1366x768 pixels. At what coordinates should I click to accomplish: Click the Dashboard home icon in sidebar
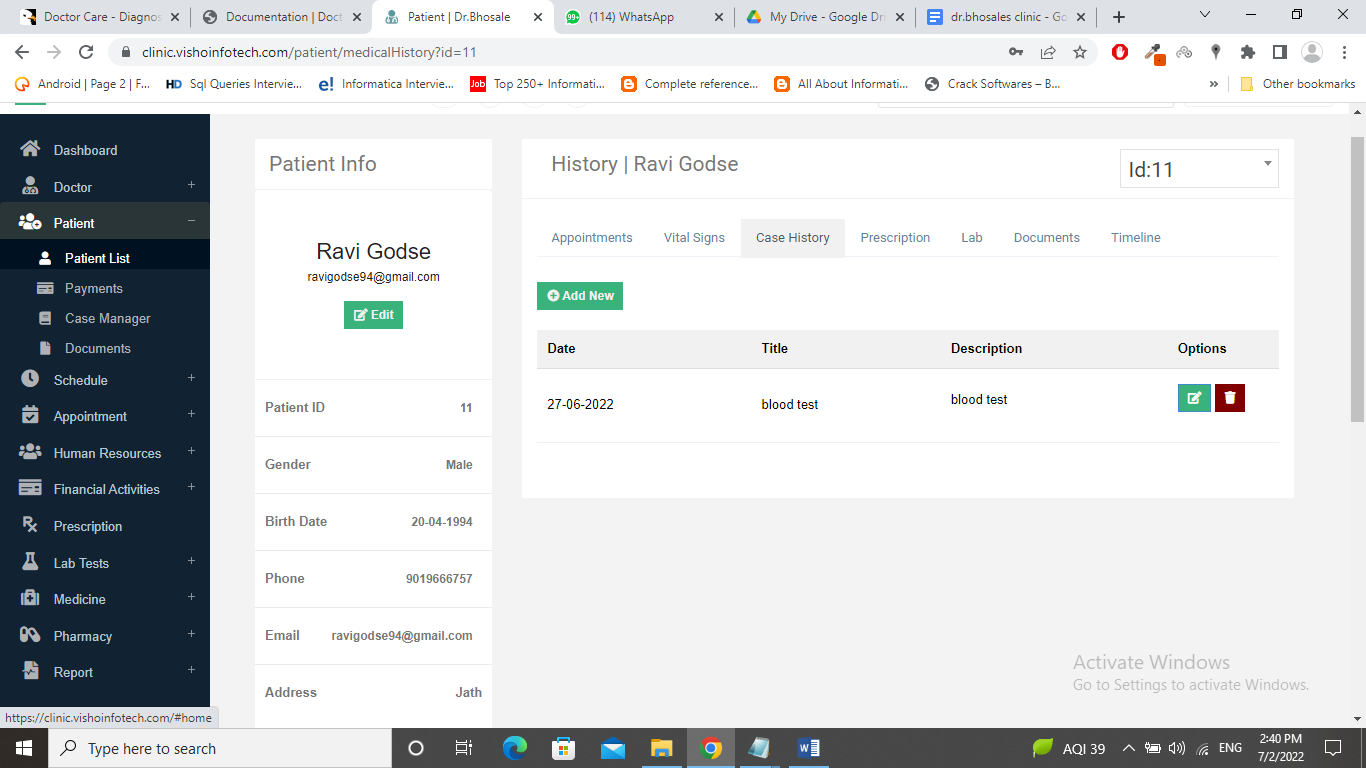tap(30, 149)
